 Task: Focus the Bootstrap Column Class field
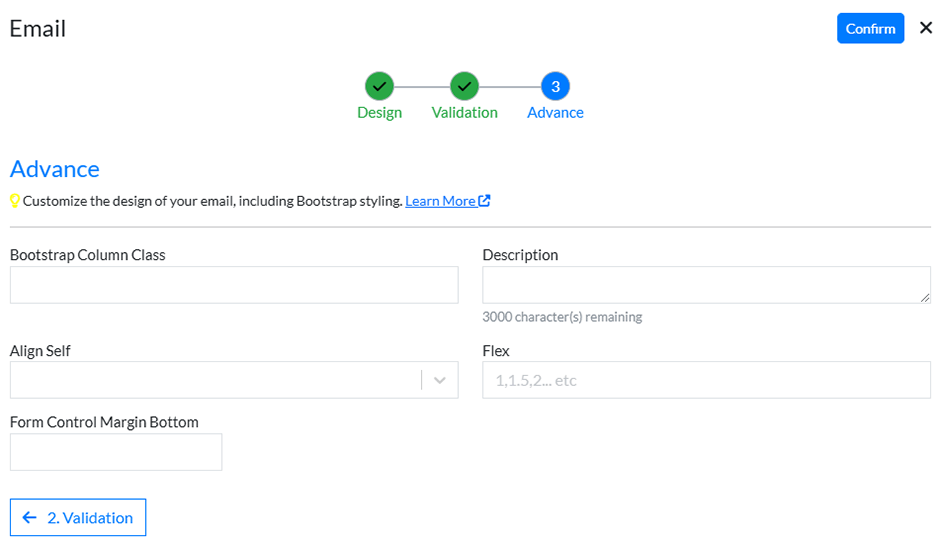click(234, 285)
